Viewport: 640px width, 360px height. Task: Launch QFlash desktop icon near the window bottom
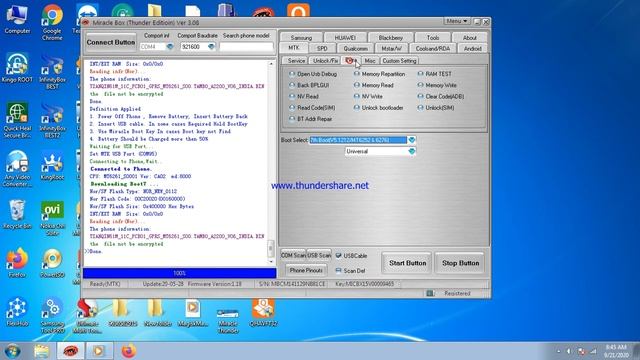[263, 313]
